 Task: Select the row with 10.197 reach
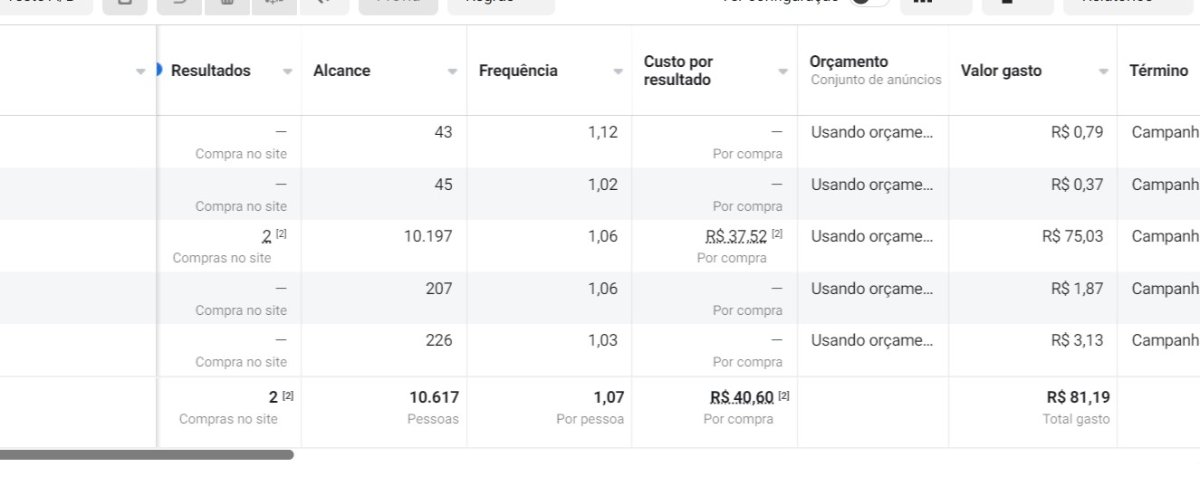pyautogui.click(x=600, y=246)
